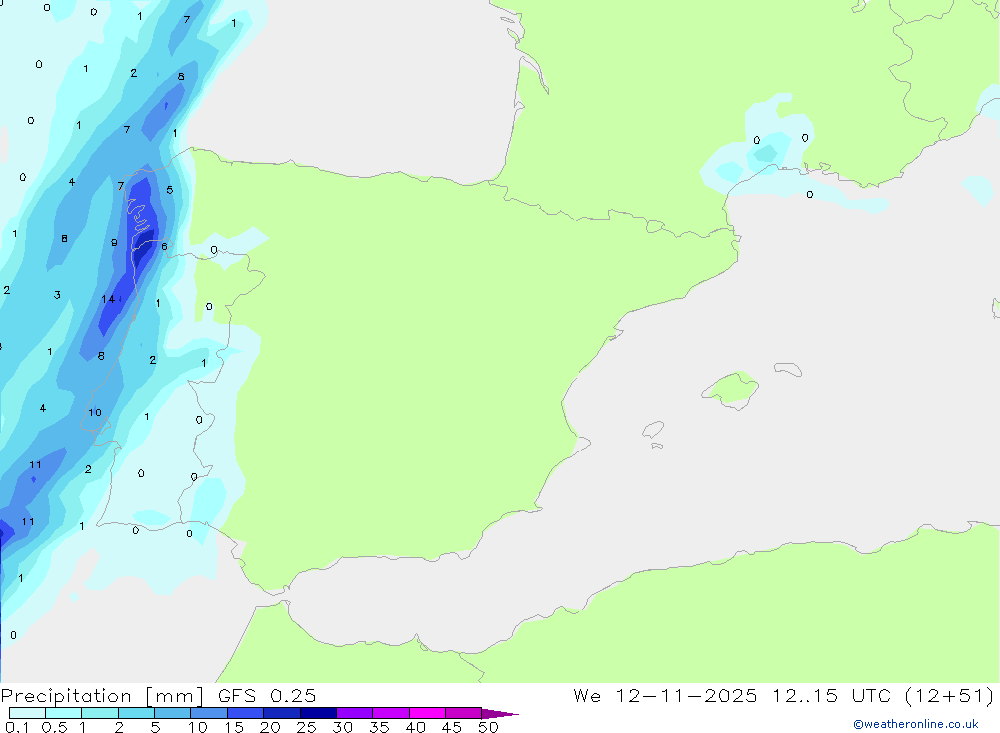Click the Ibiza island outline
1000x733 pixels.
(x=653, y=429)
